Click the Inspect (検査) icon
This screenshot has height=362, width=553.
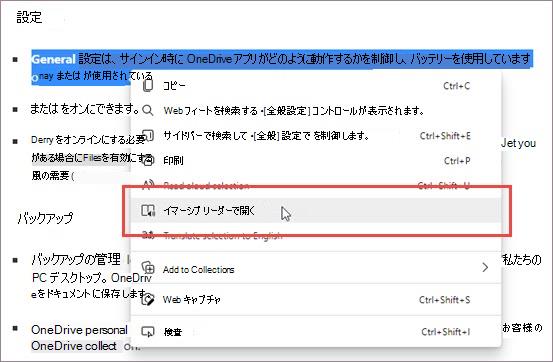click(148, 332)
